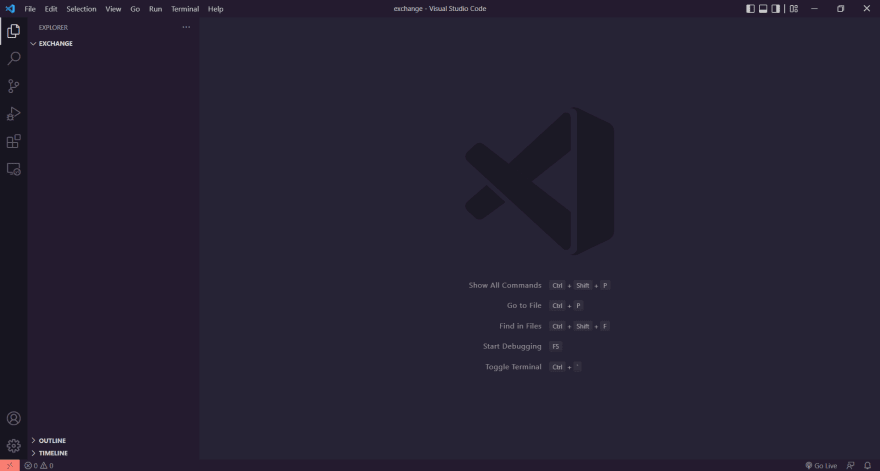Open the Run menu
Screen dimensions: 880x471
pos(155,9)
